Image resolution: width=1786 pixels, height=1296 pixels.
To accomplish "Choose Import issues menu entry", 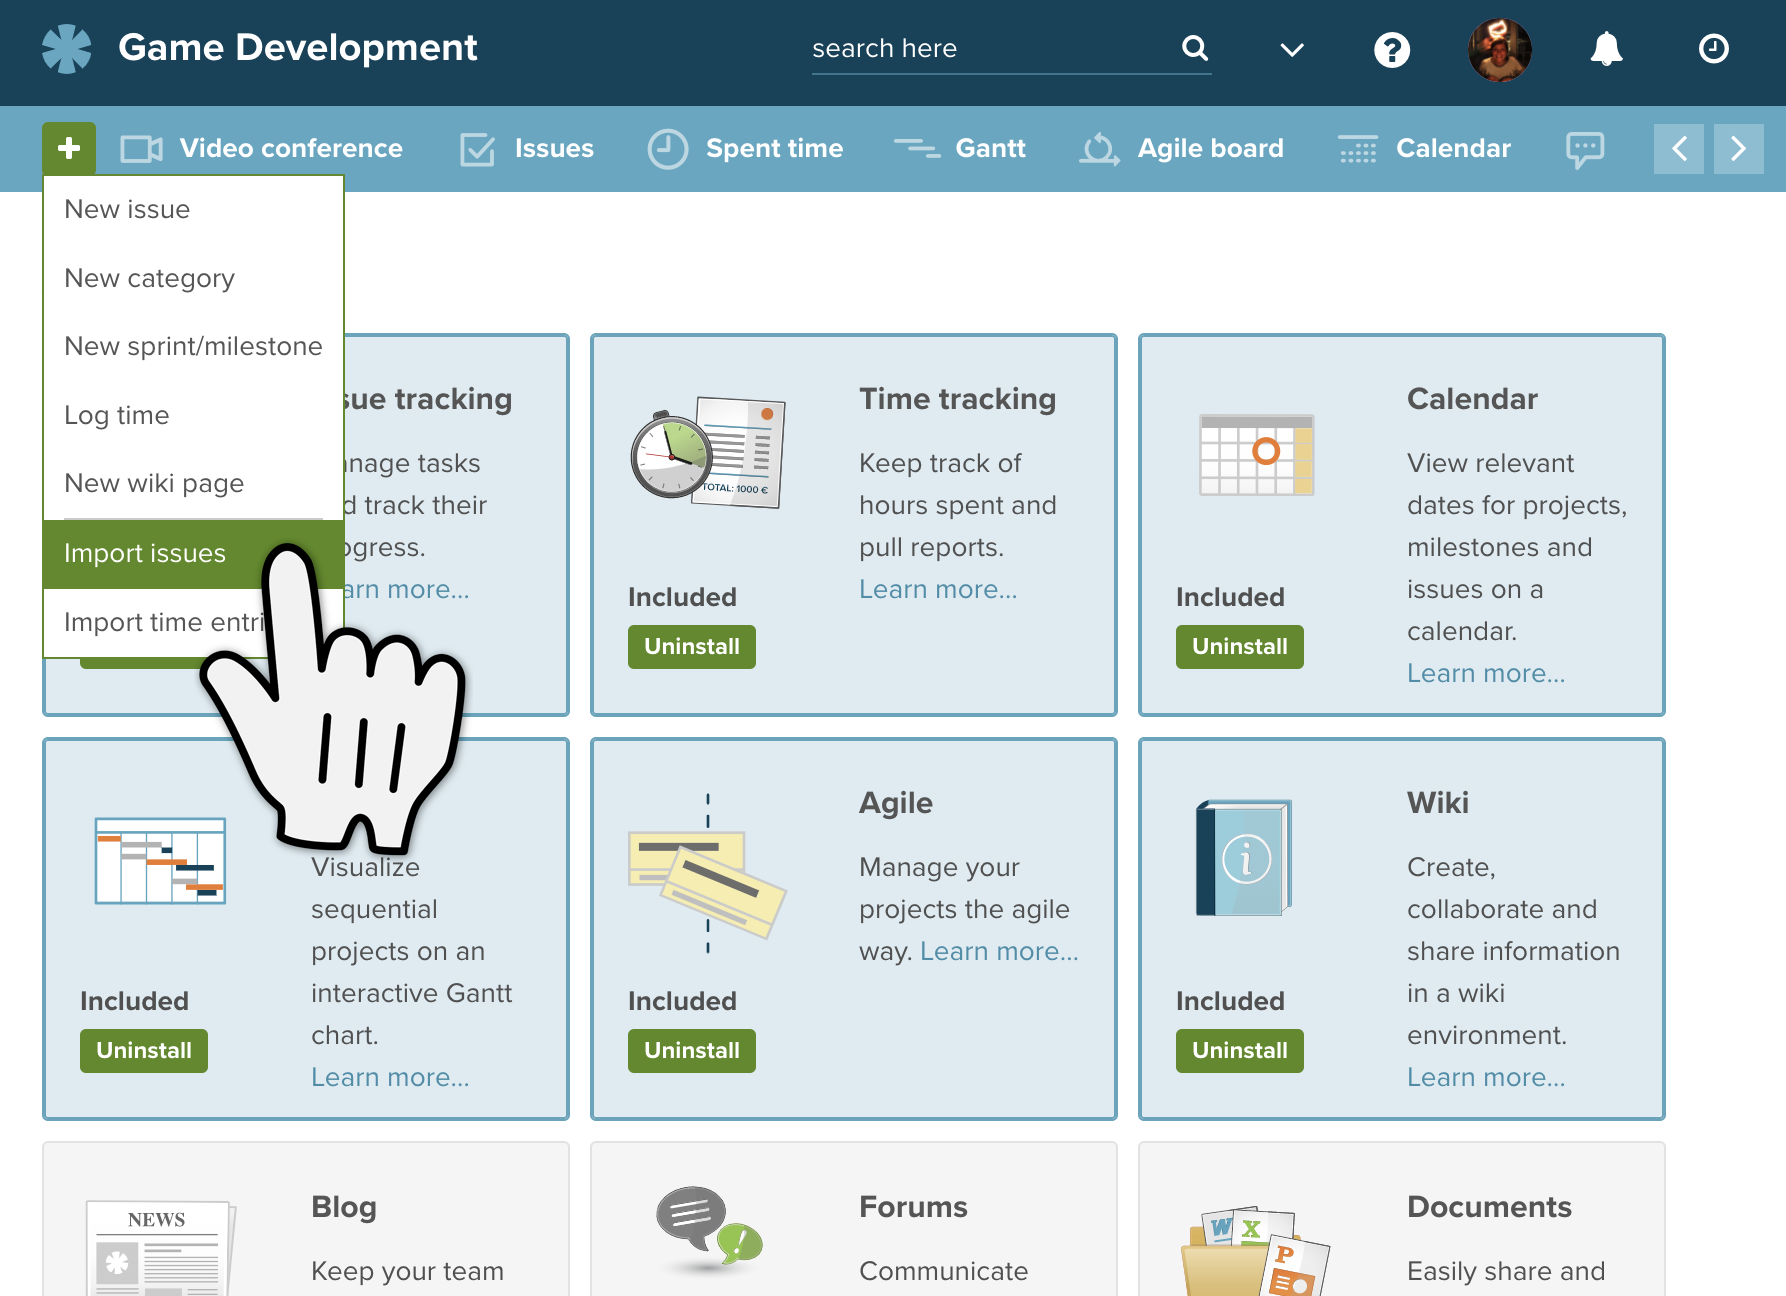I will pos(194,554).
